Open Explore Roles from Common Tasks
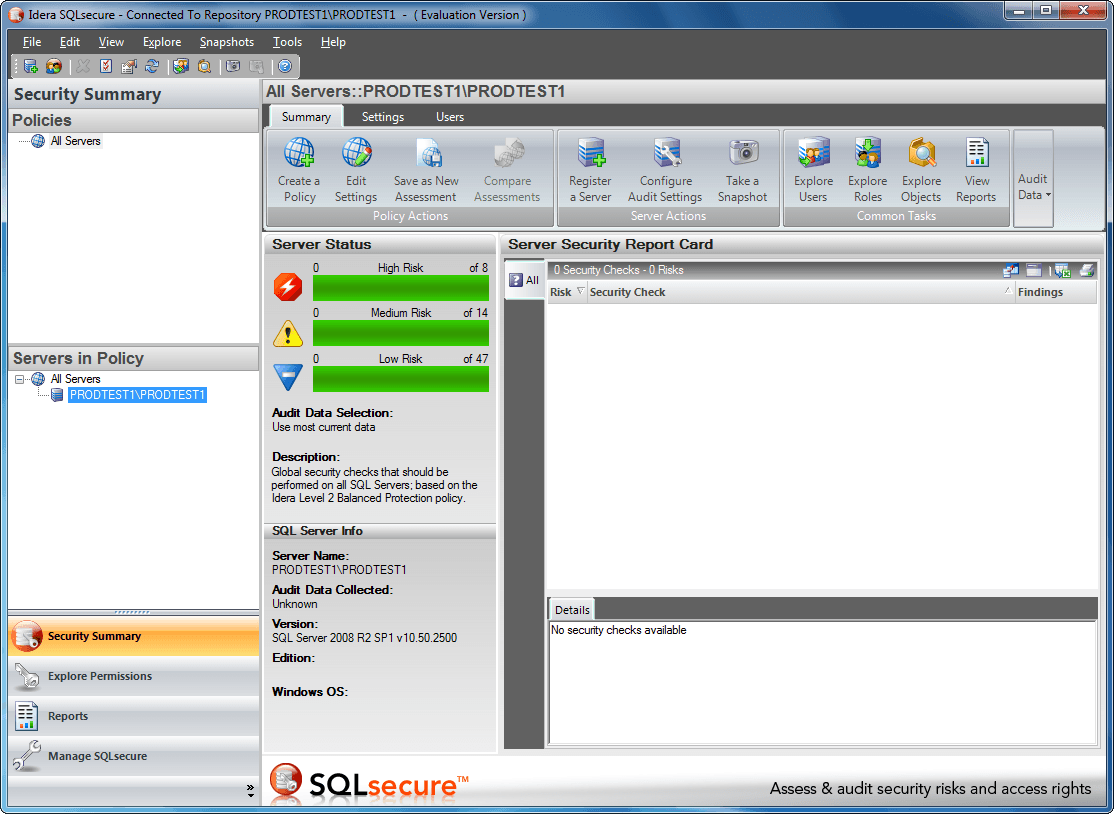This screenshot has height=814, width=1114. click(x=867, y=170)
